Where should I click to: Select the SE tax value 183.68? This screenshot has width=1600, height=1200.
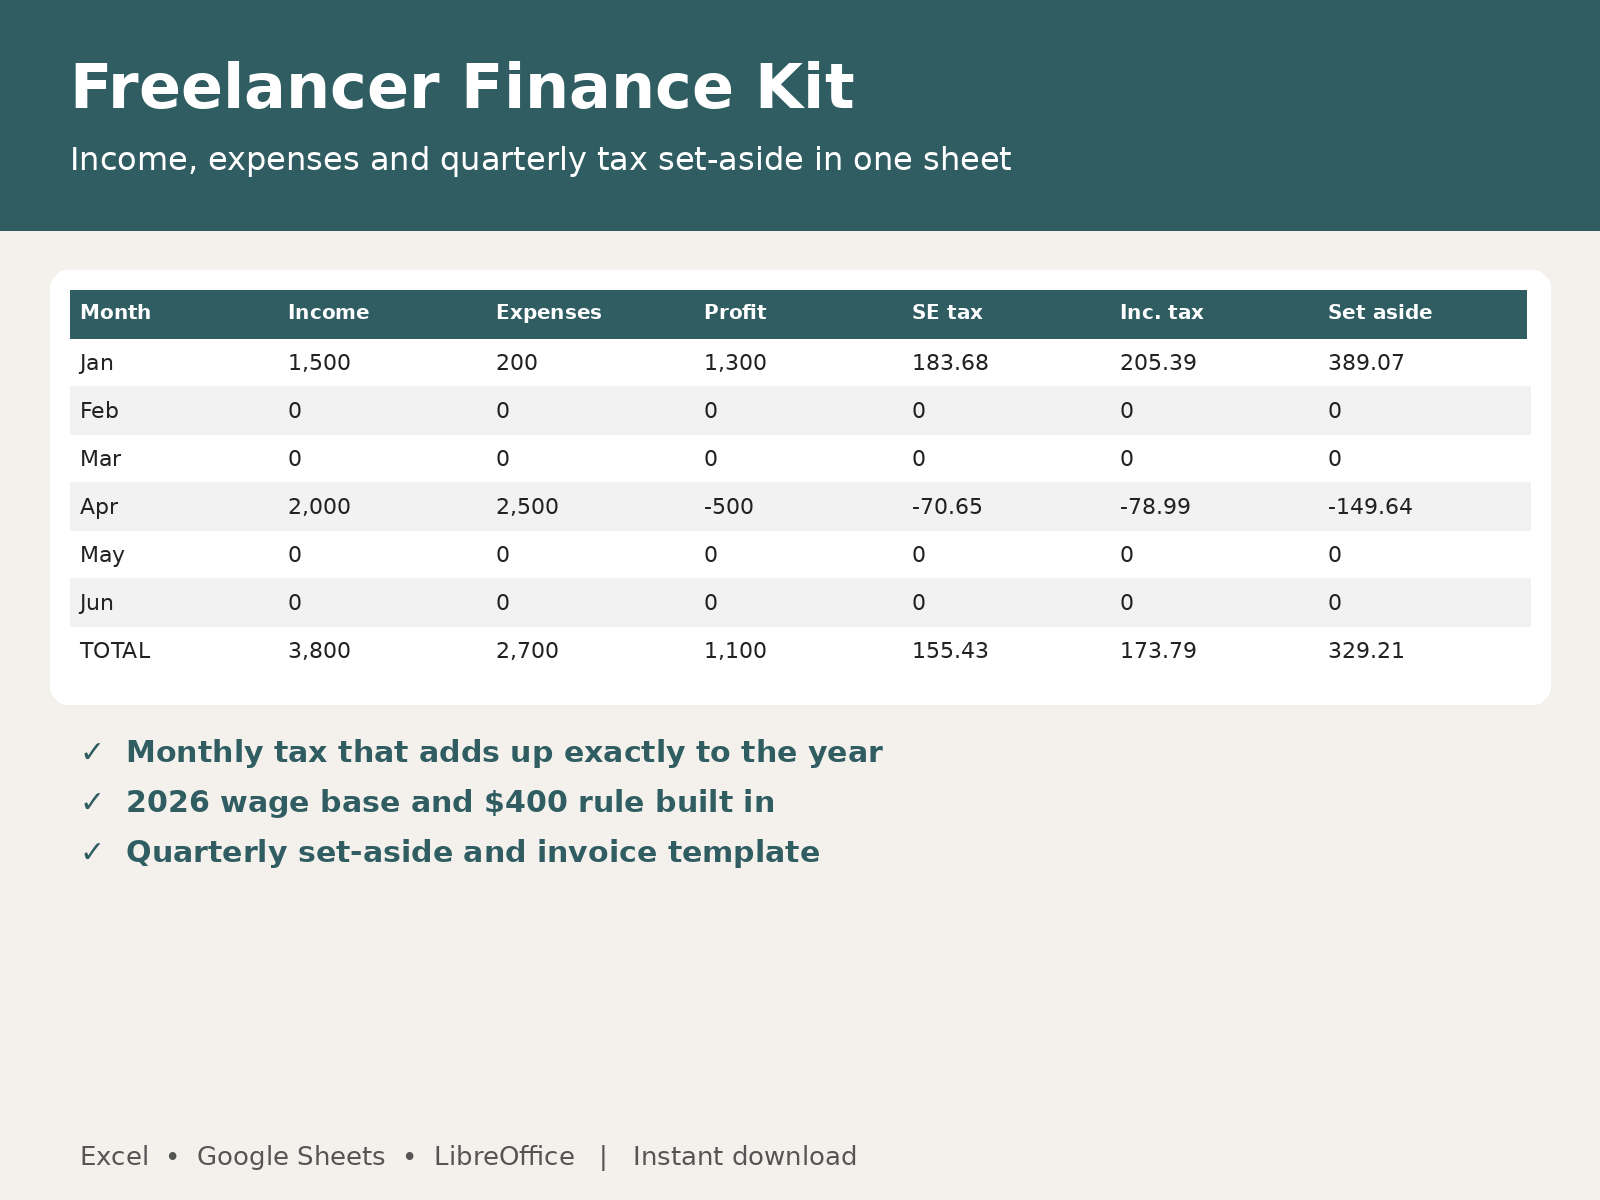click(x=950, y=363)
